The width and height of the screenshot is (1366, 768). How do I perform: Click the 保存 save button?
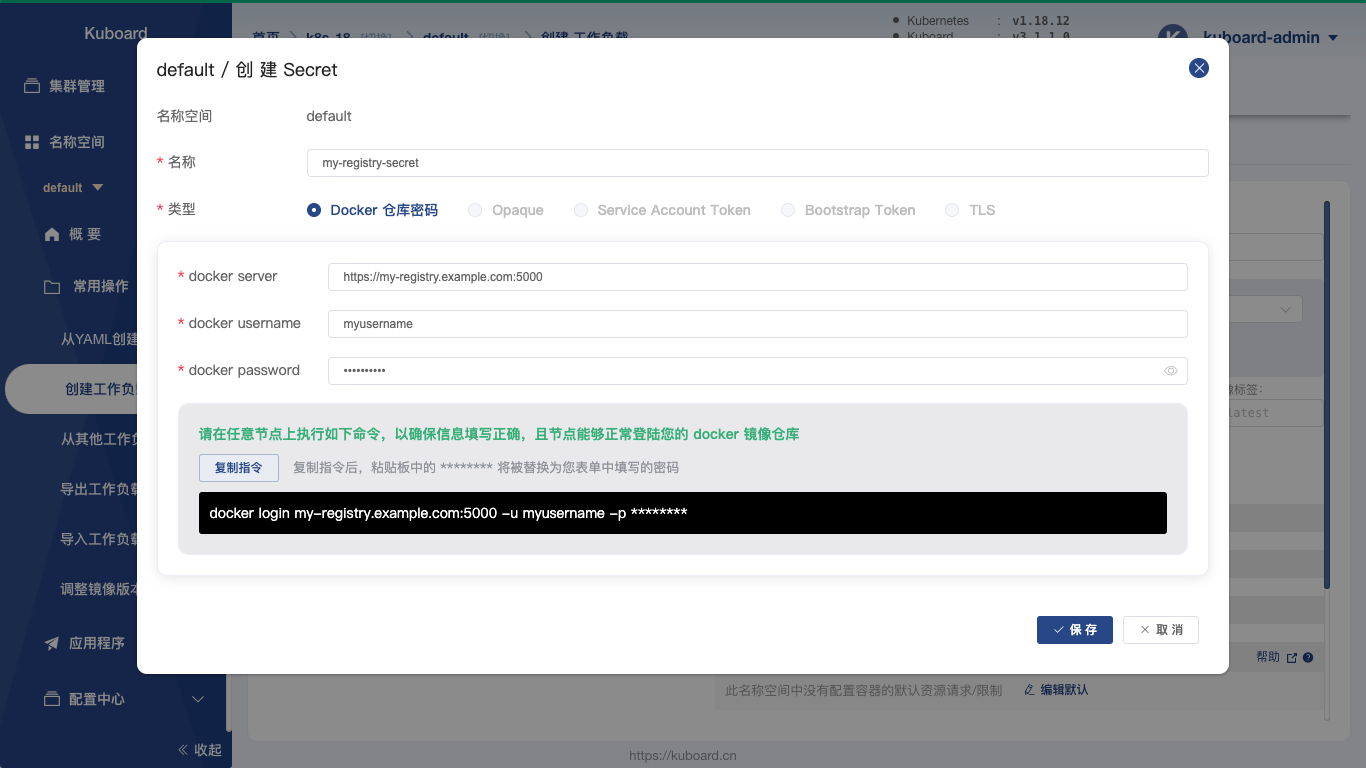(x=1075, y=630)
